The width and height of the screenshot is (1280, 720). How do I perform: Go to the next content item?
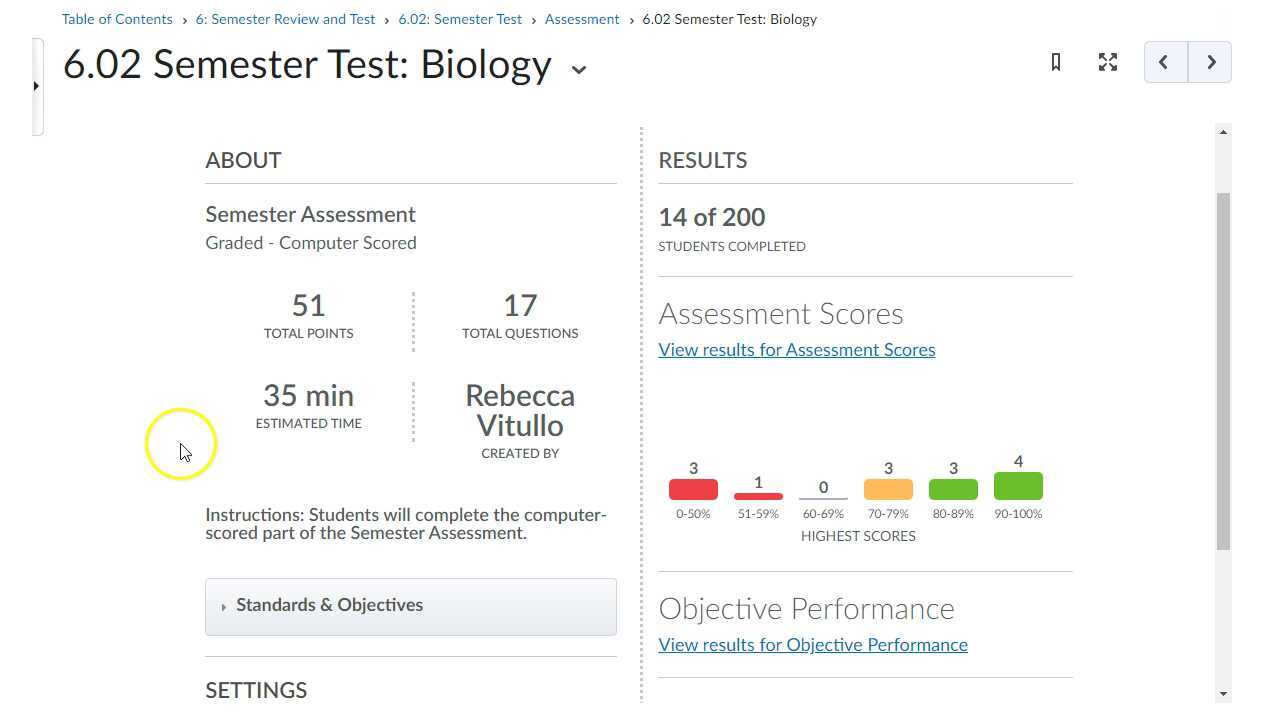(1210, 62)
